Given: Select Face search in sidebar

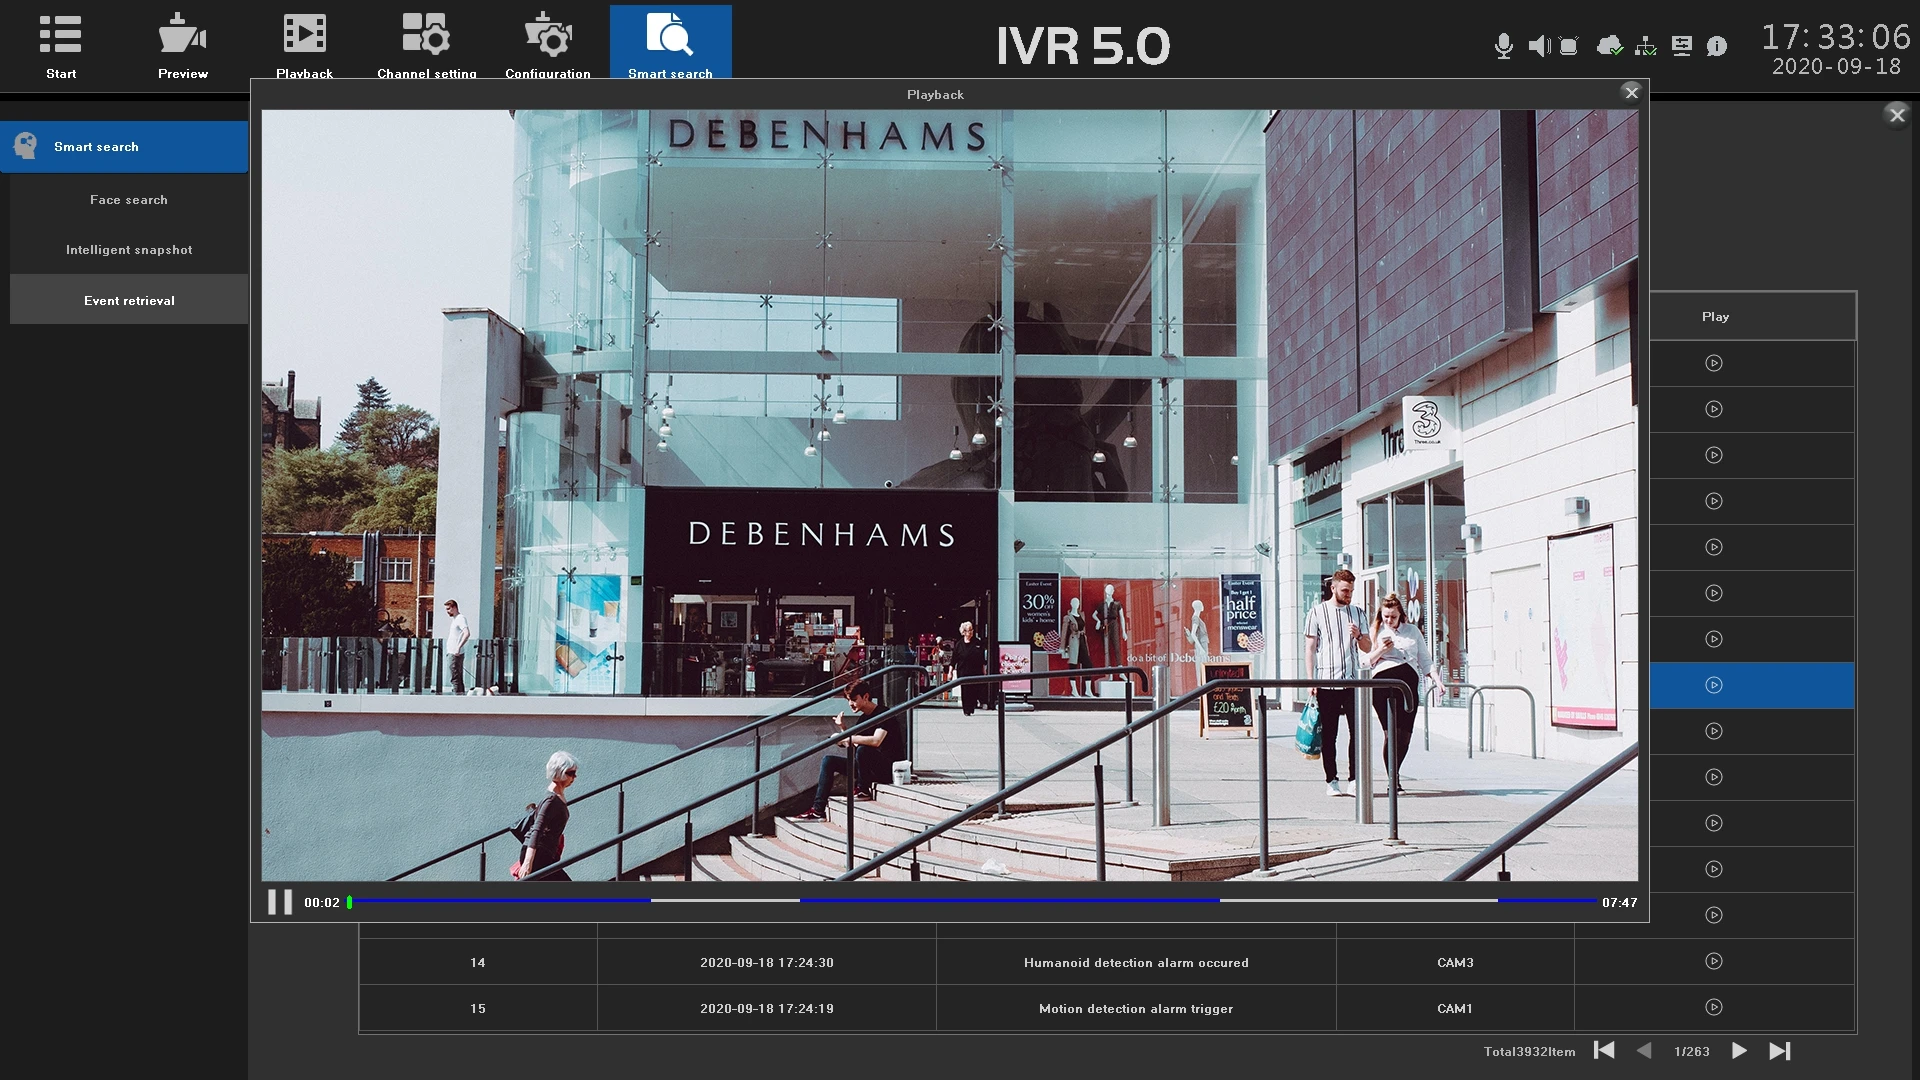Looking at the screenshot, I should pyautogui.click(x=129, y=200).
